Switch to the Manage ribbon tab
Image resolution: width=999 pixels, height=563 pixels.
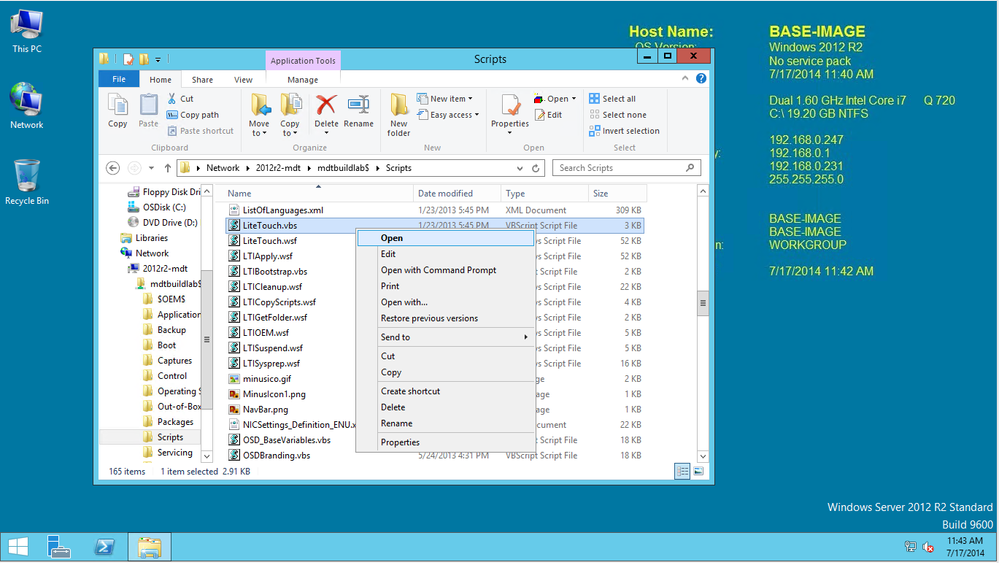coord(303,80)
